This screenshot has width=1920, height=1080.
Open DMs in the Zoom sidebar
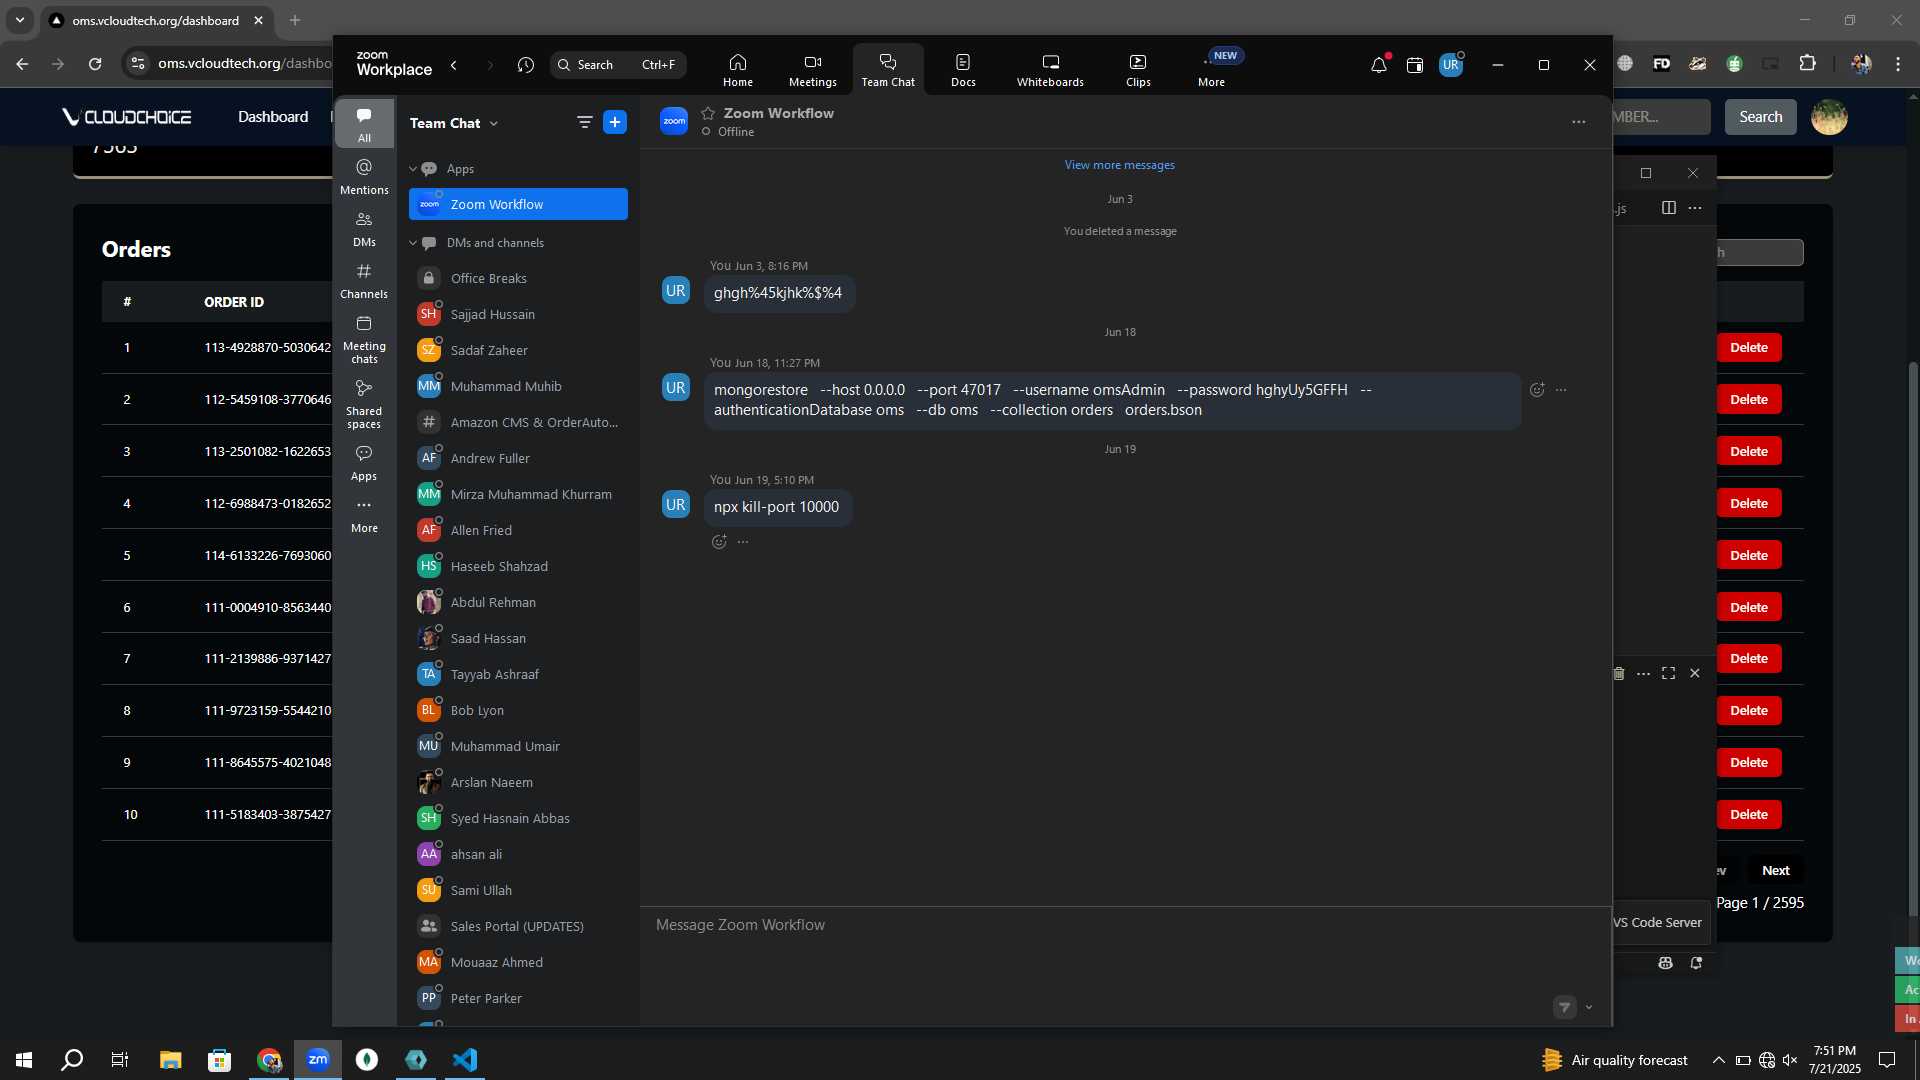coord(364,228)
